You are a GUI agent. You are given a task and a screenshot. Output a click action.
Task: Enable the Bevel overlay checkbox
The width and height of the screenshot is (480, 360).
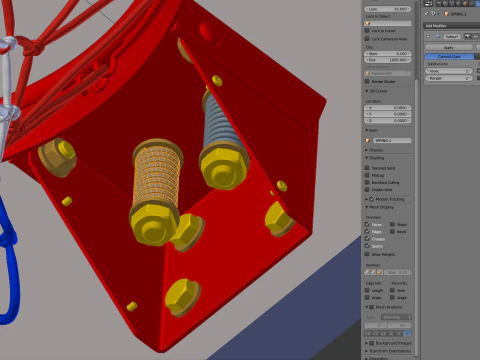393,232
